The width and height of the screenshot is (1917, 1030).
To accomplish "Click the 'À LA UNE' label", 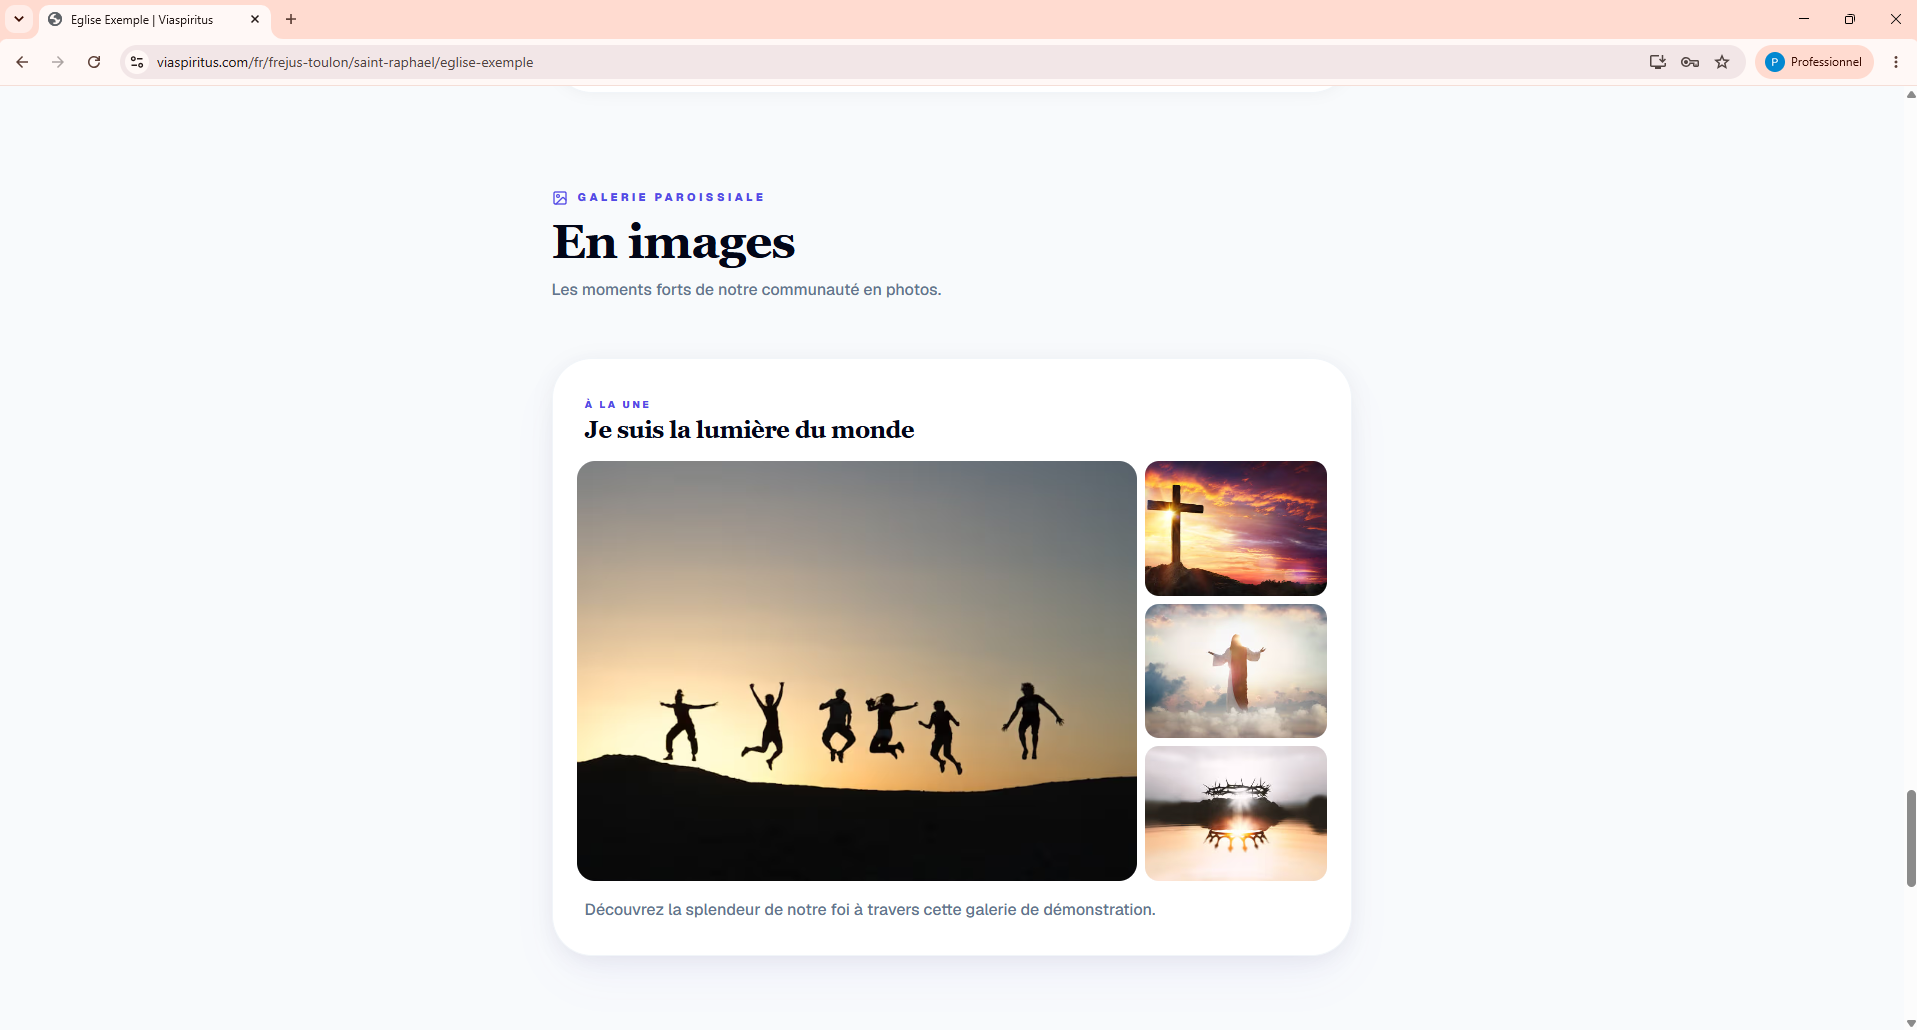I will (617, 404).
